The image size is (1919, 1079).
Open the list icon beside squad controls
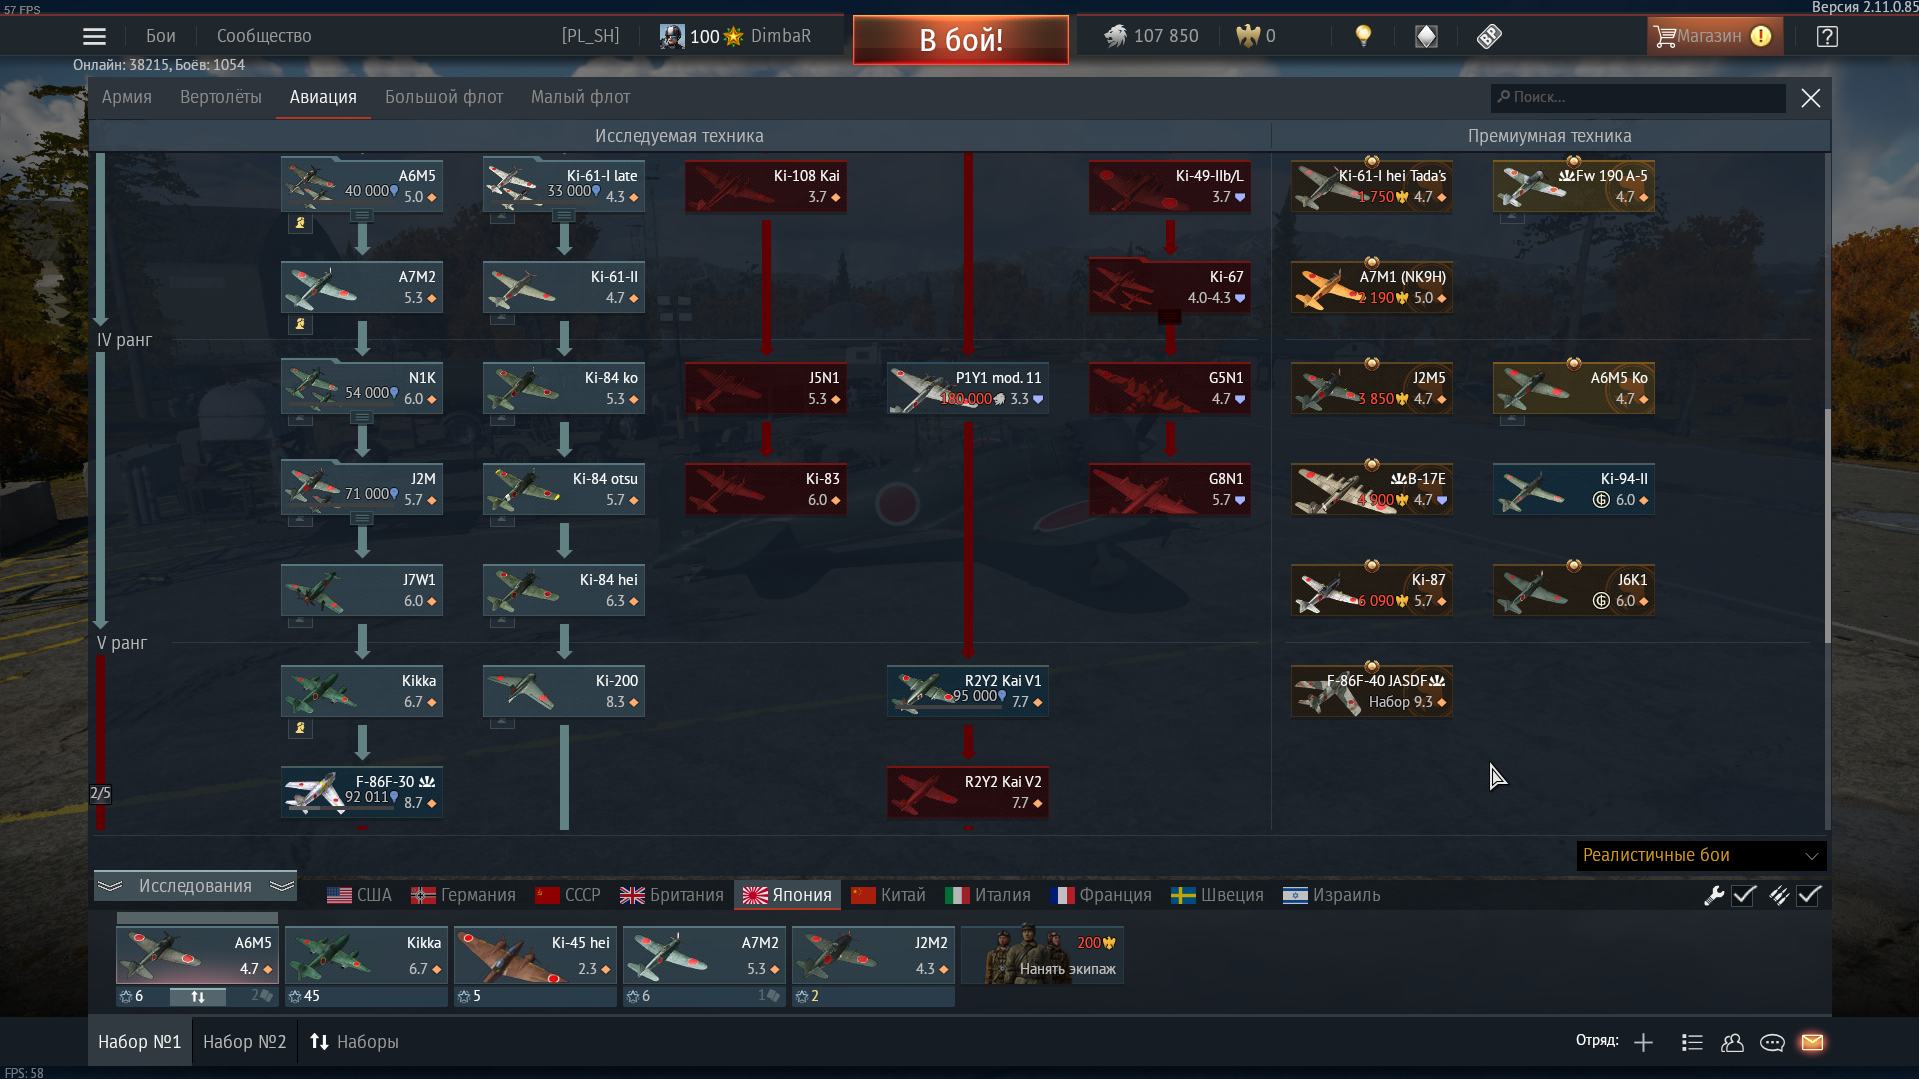tap(1692, 1042)
